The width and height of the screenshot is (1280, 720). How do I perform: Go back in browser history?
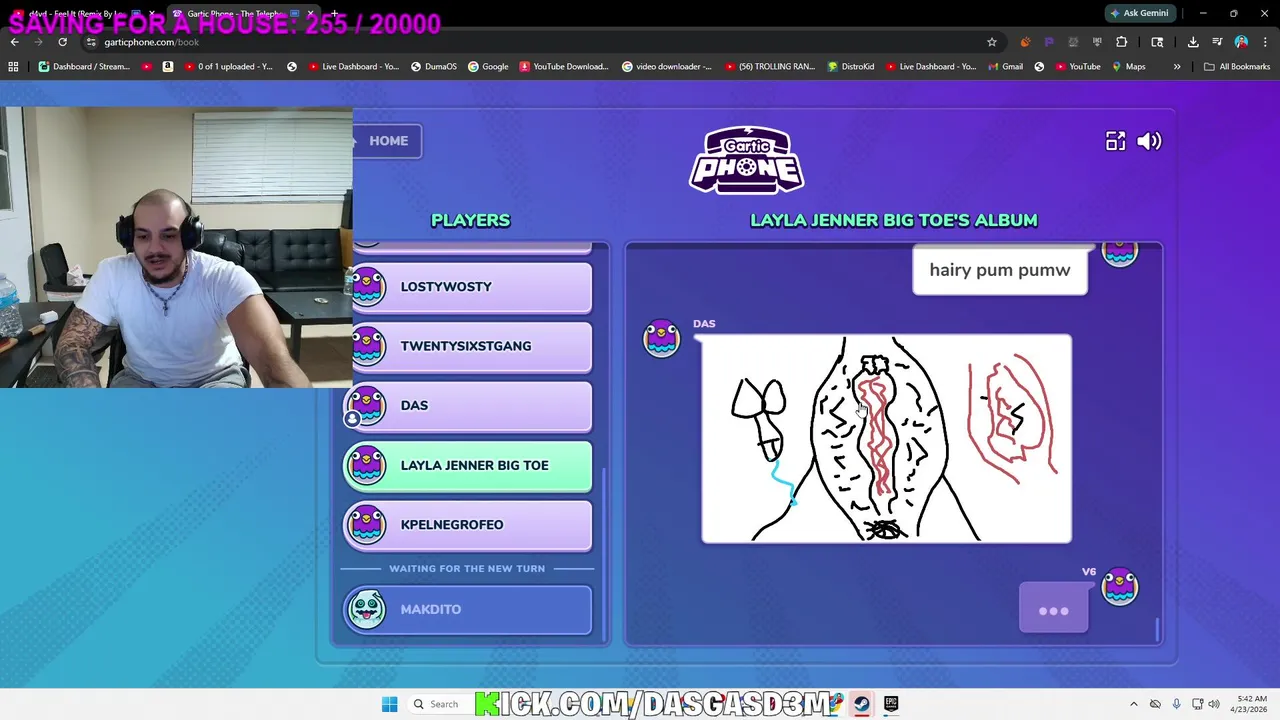pos(14,42)
